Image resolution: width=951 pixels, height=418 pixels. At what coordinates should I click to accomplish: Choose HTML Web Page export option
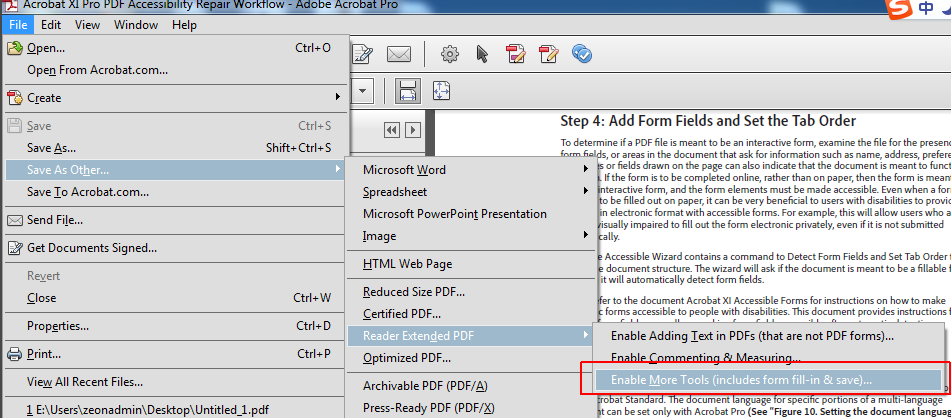click(x=471, y=264)
